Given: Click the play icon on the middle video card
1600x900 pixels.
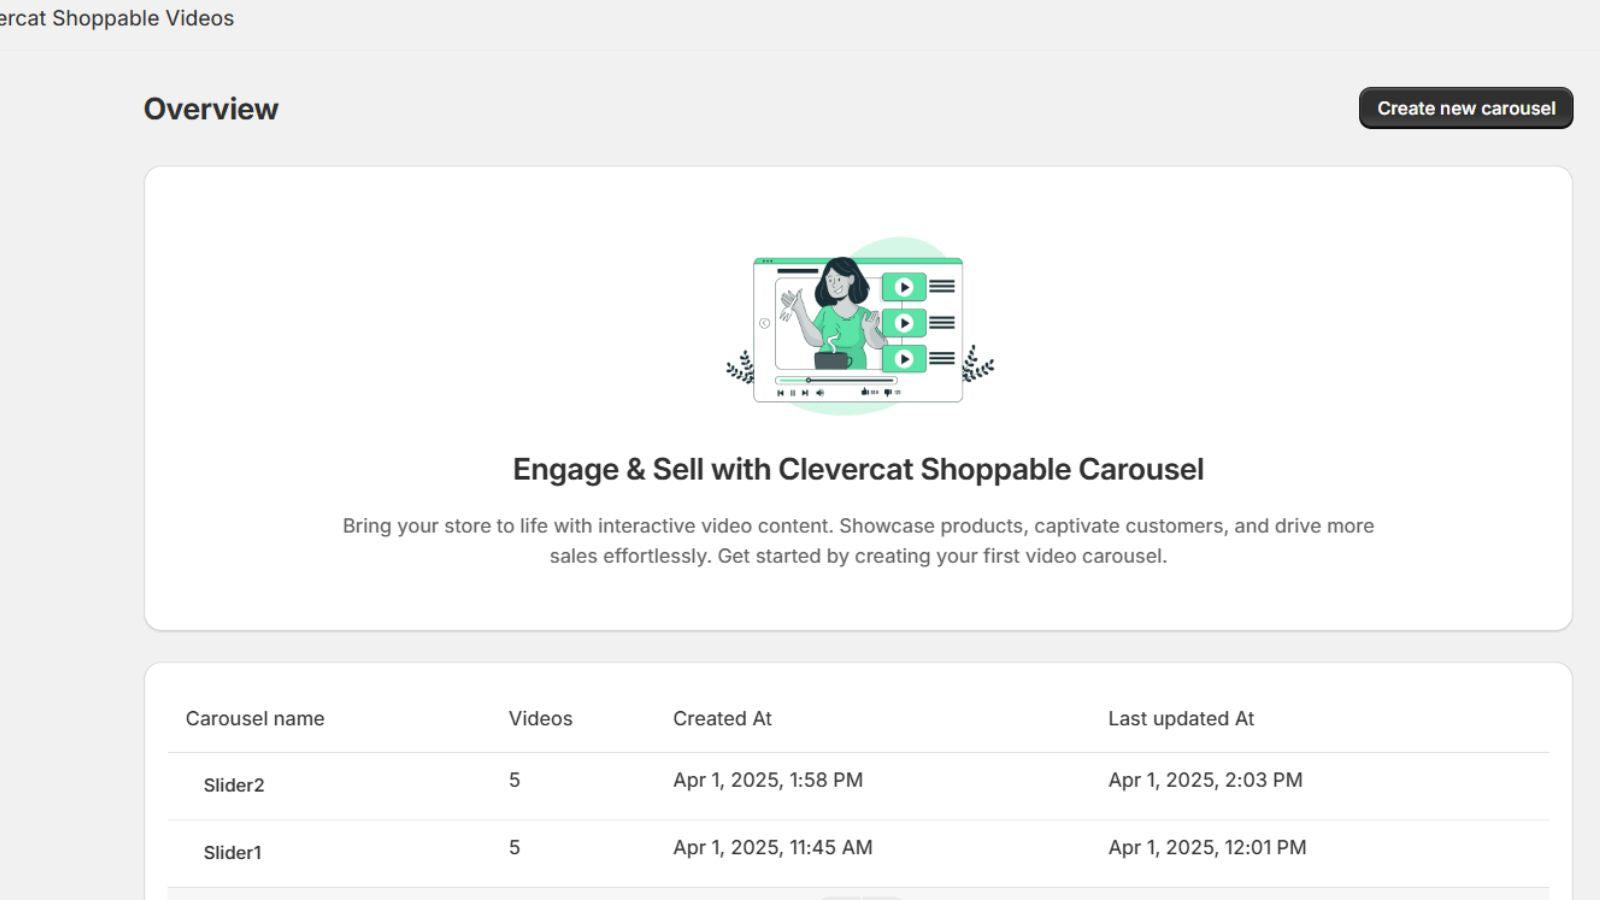Looking at the screenshot, I should 905,322.
